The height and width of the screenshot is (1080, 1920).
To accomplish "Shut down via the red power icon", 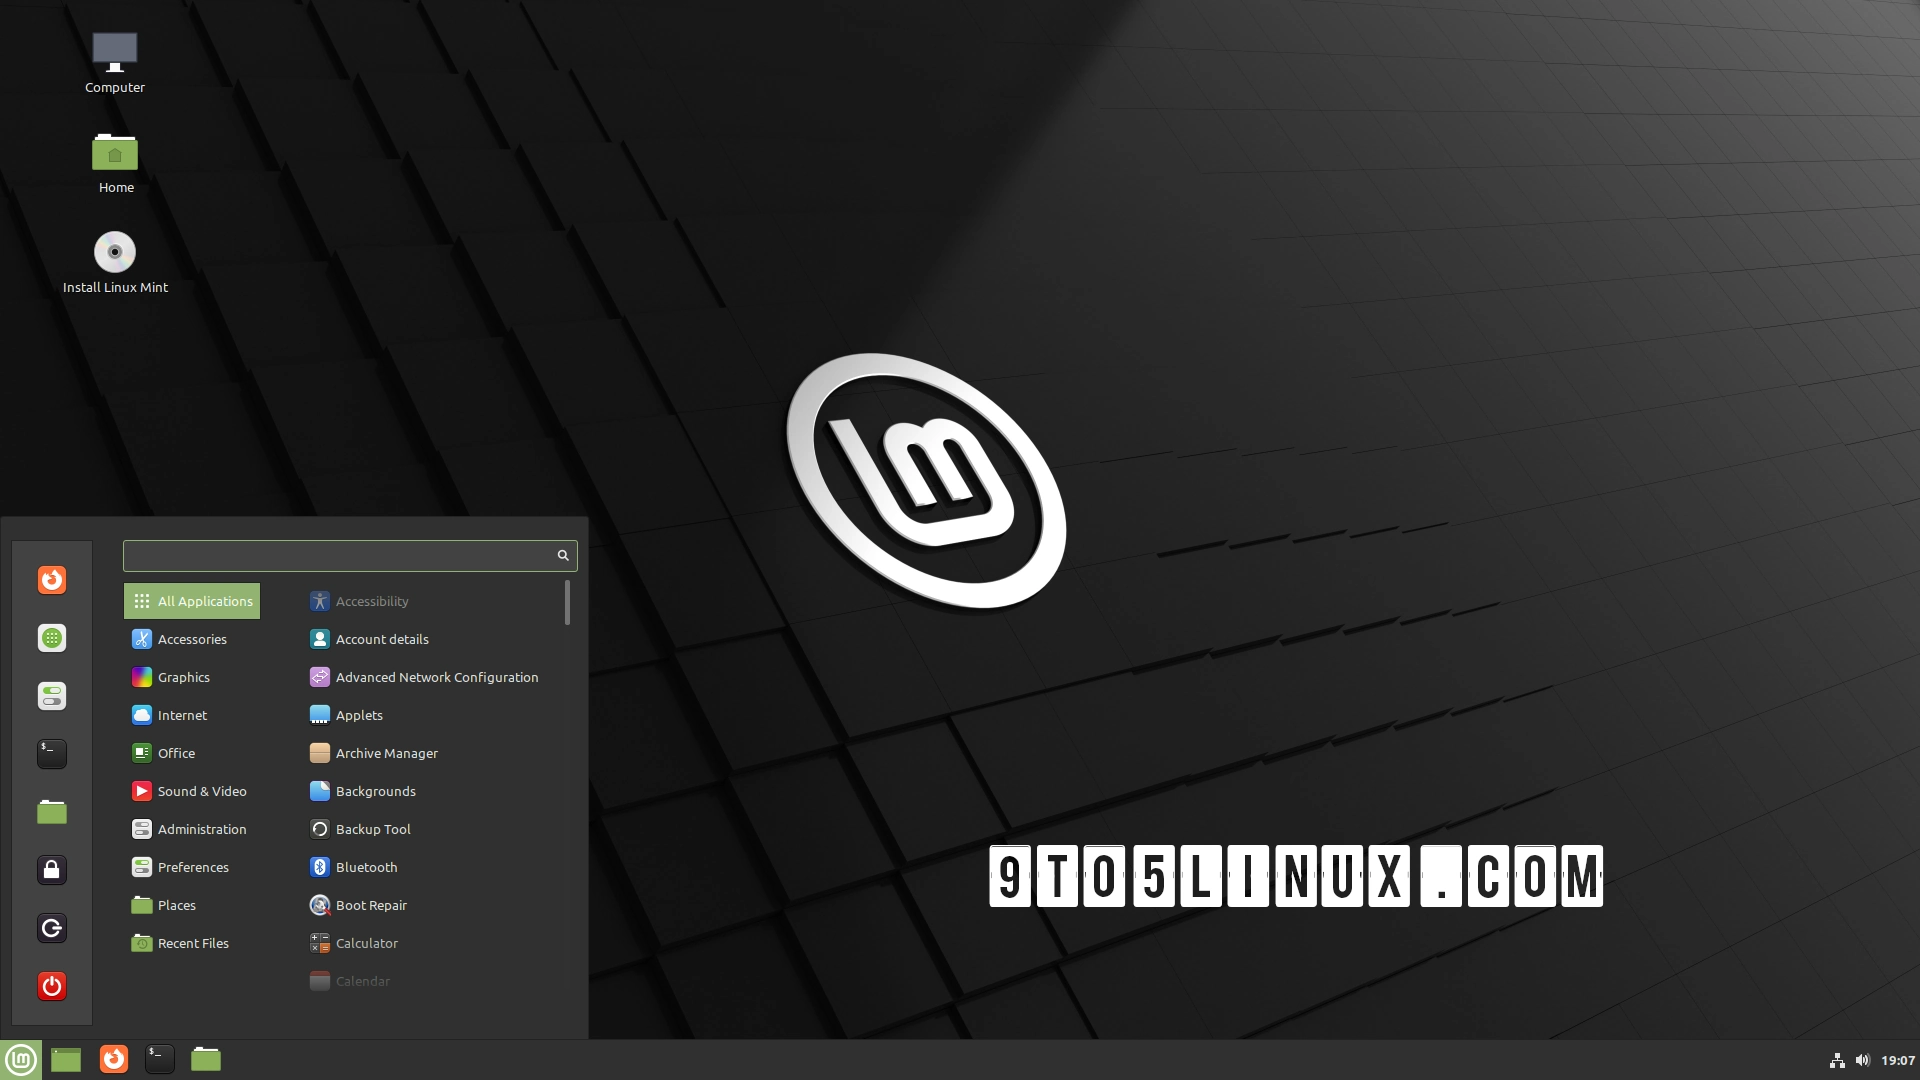I will [x=51, y=986].
